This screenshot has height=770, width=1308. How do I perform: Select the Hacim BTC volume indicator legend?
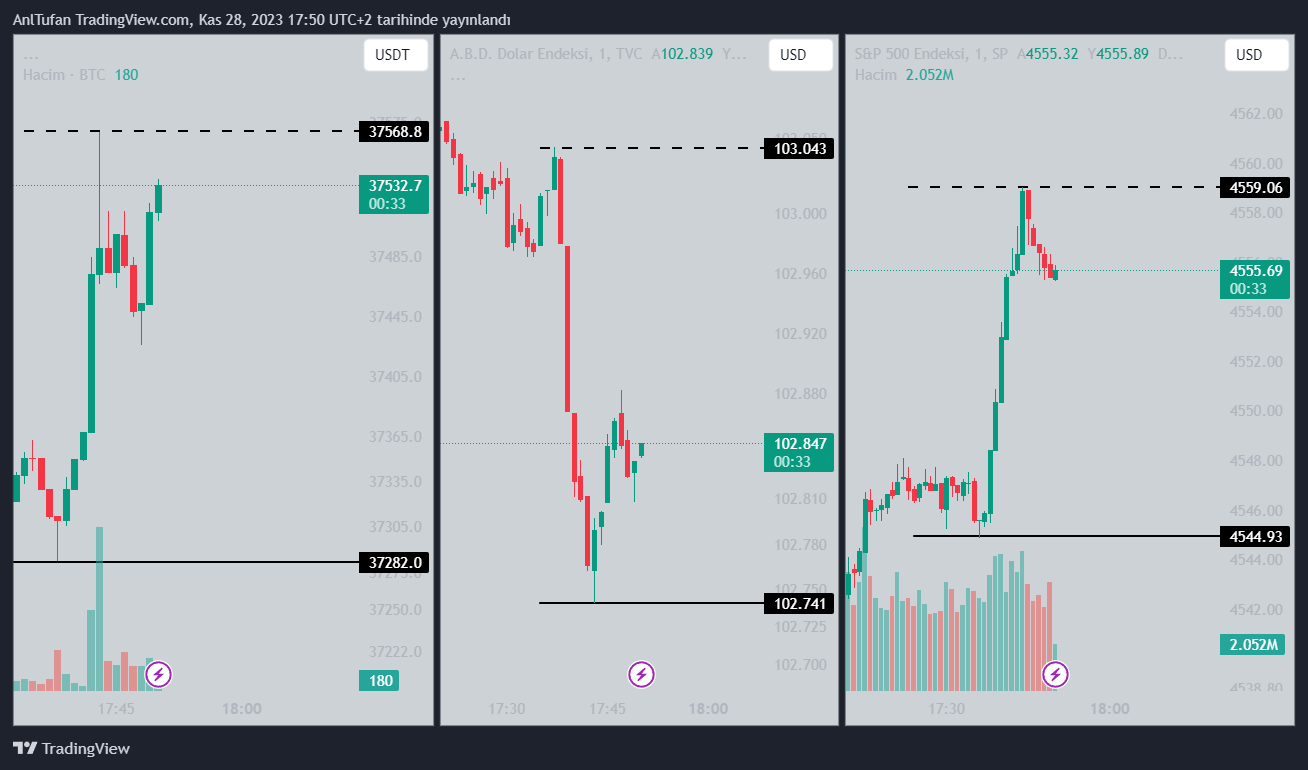coord(64,75)
